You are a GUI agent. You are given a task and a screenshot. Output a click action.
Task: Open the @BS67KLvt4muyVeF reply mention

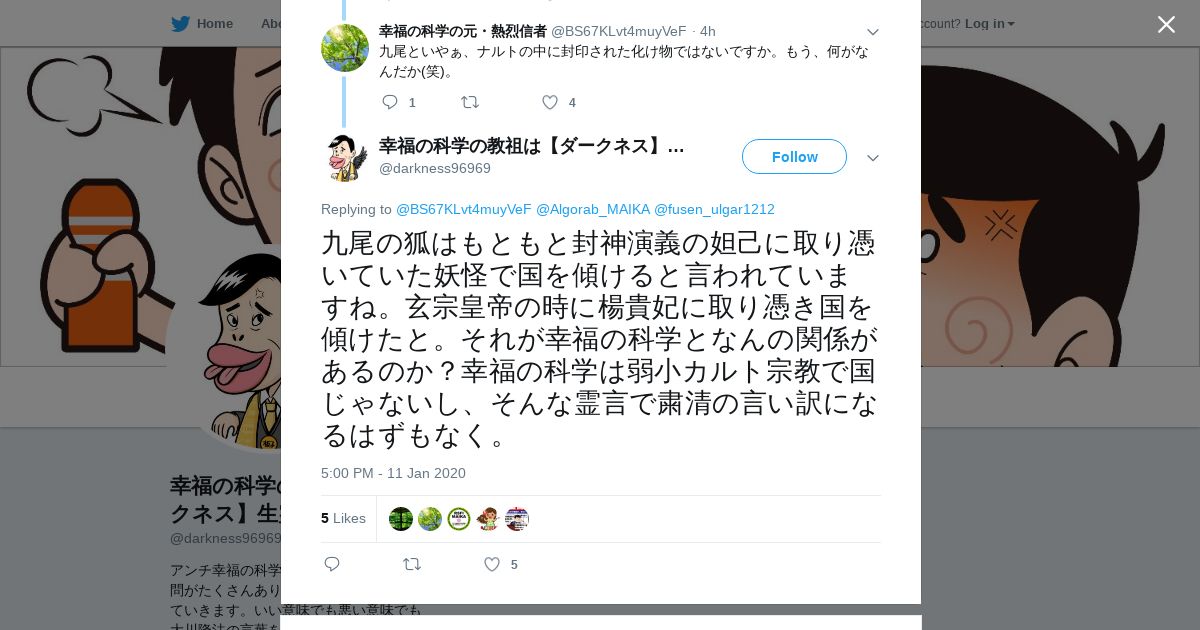coord(464,209)
